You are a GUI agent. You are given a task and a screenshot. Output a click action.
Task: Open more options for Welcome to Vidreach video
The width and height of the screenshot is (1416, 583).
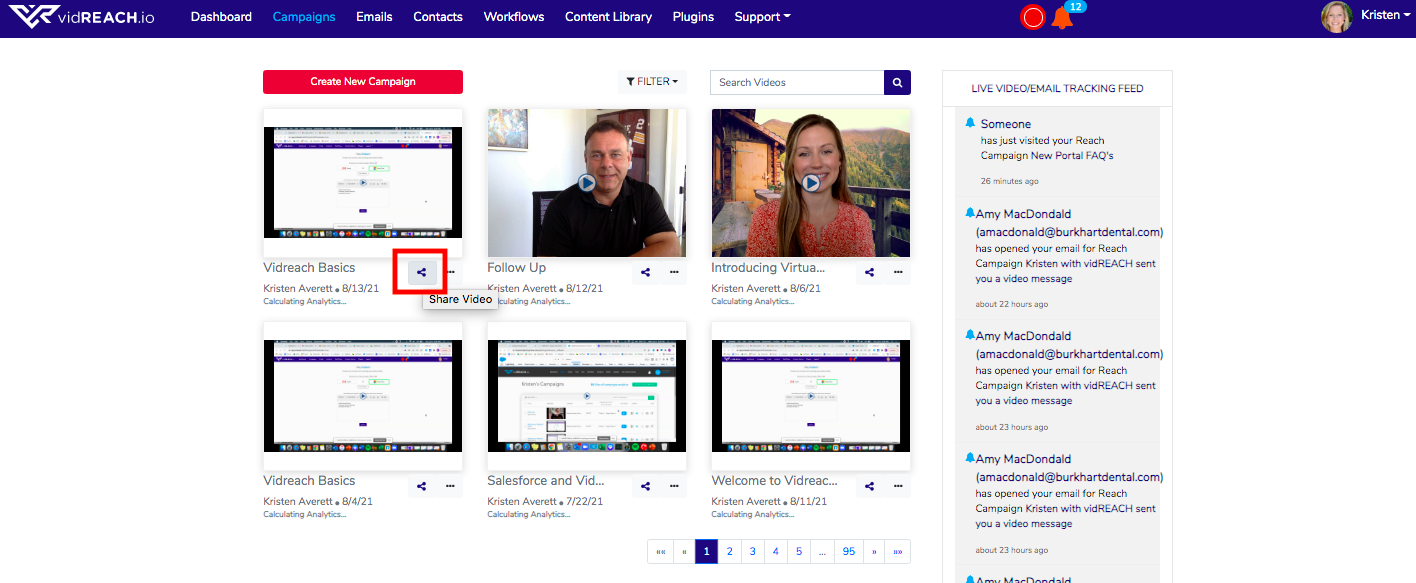pyautogui.click(x=898, y=486)
